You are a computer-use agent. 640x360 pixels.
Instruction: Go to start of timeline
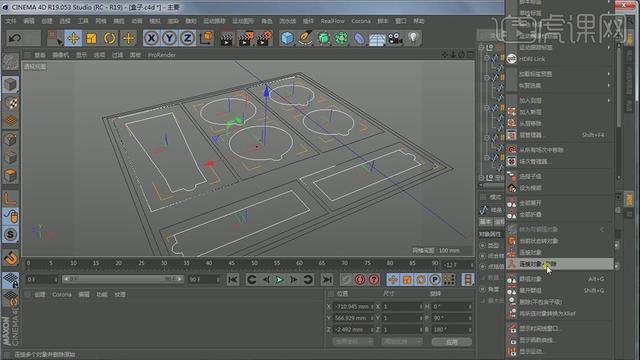[233, 280]
